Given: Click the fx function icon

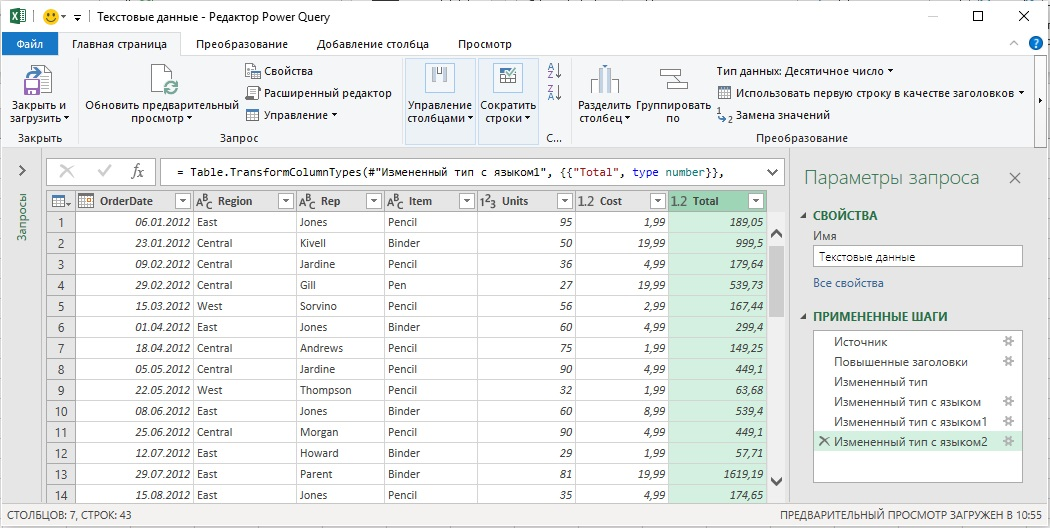Looking at the screenshot, I should 137,172.
